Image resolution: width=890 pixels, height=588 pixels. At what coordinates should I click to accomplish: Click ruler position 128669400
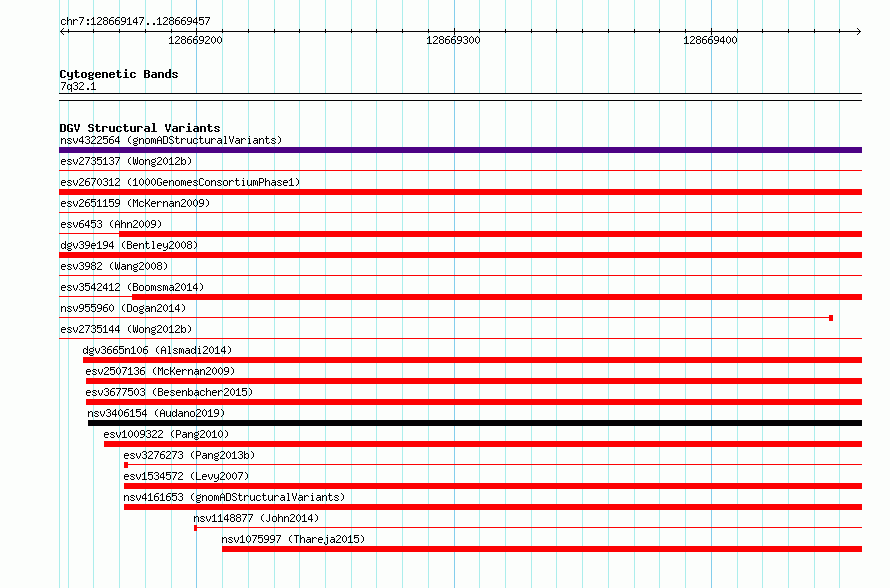(x=711, y=40)
